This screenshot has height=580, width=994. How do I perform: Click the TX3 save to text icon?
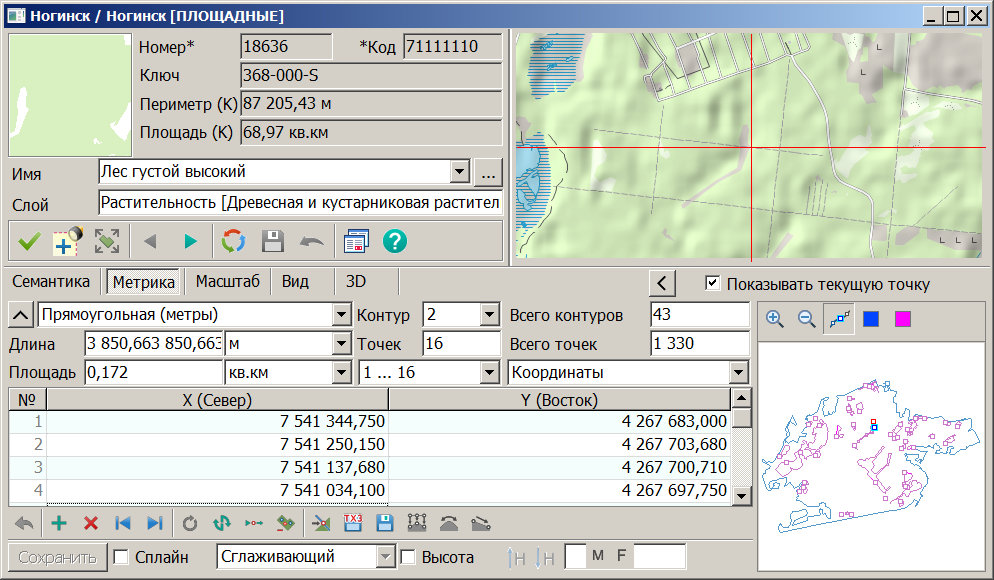[352, 523]
